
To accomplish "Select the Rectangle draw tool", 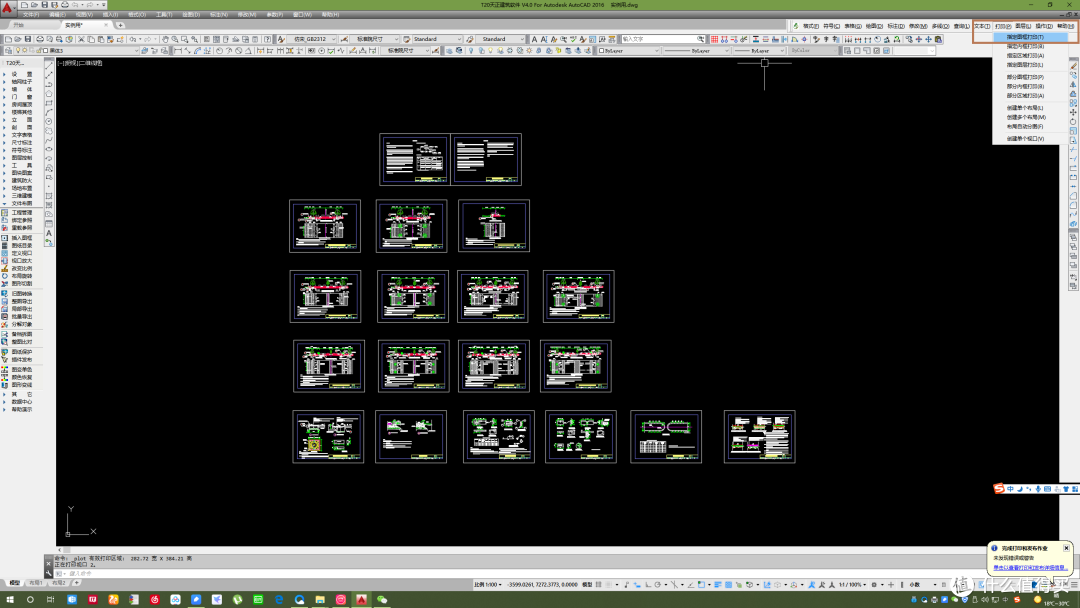I will (49, 103).
